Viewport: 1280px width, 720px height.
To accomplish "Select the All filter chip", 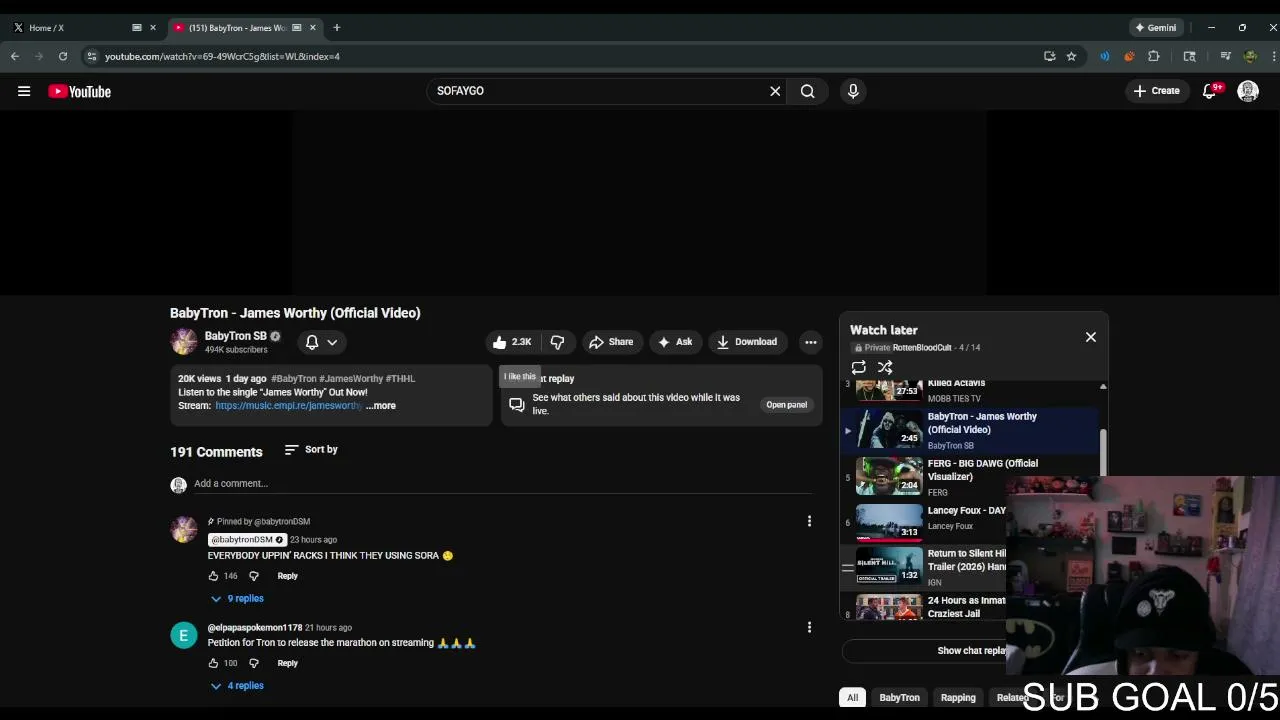I will [x=852, y=698].
